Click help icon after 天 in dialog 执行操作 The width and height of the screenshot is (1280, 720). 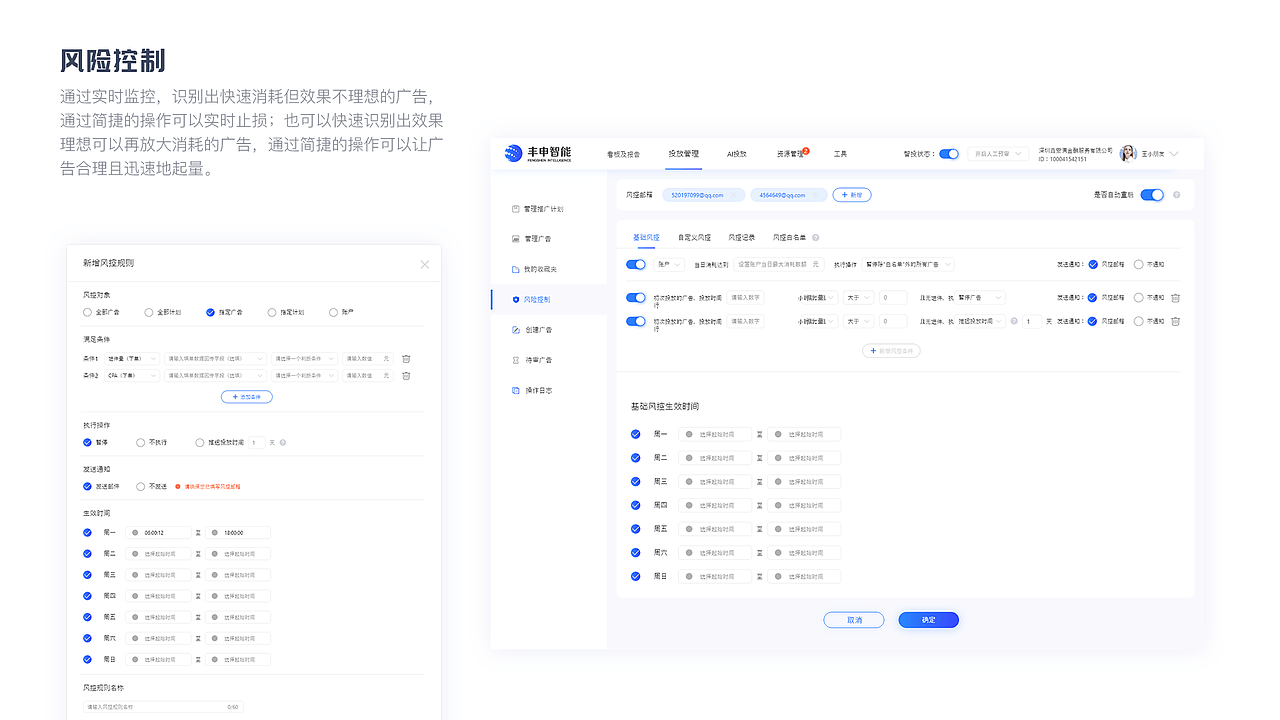[x=283, y=442]
